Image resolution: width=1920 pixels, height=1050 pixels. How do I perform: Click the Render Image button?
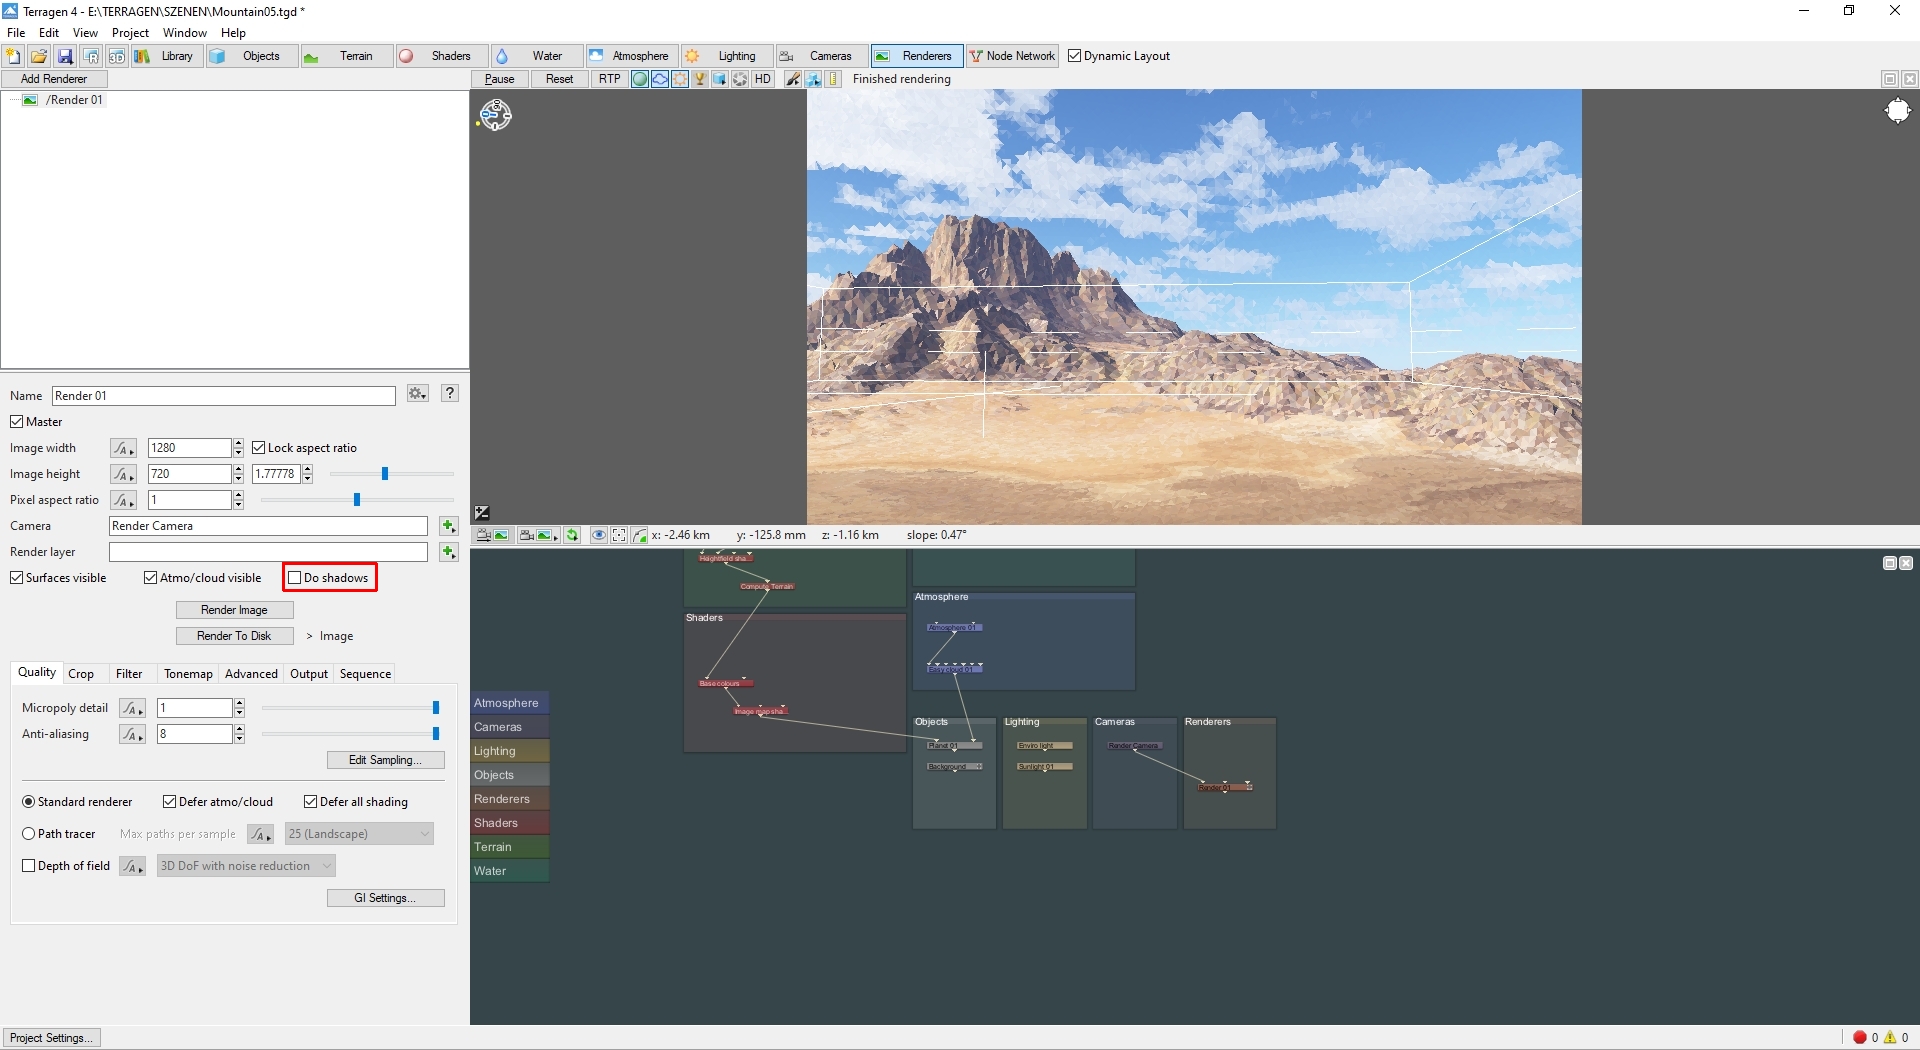point(234,610)
